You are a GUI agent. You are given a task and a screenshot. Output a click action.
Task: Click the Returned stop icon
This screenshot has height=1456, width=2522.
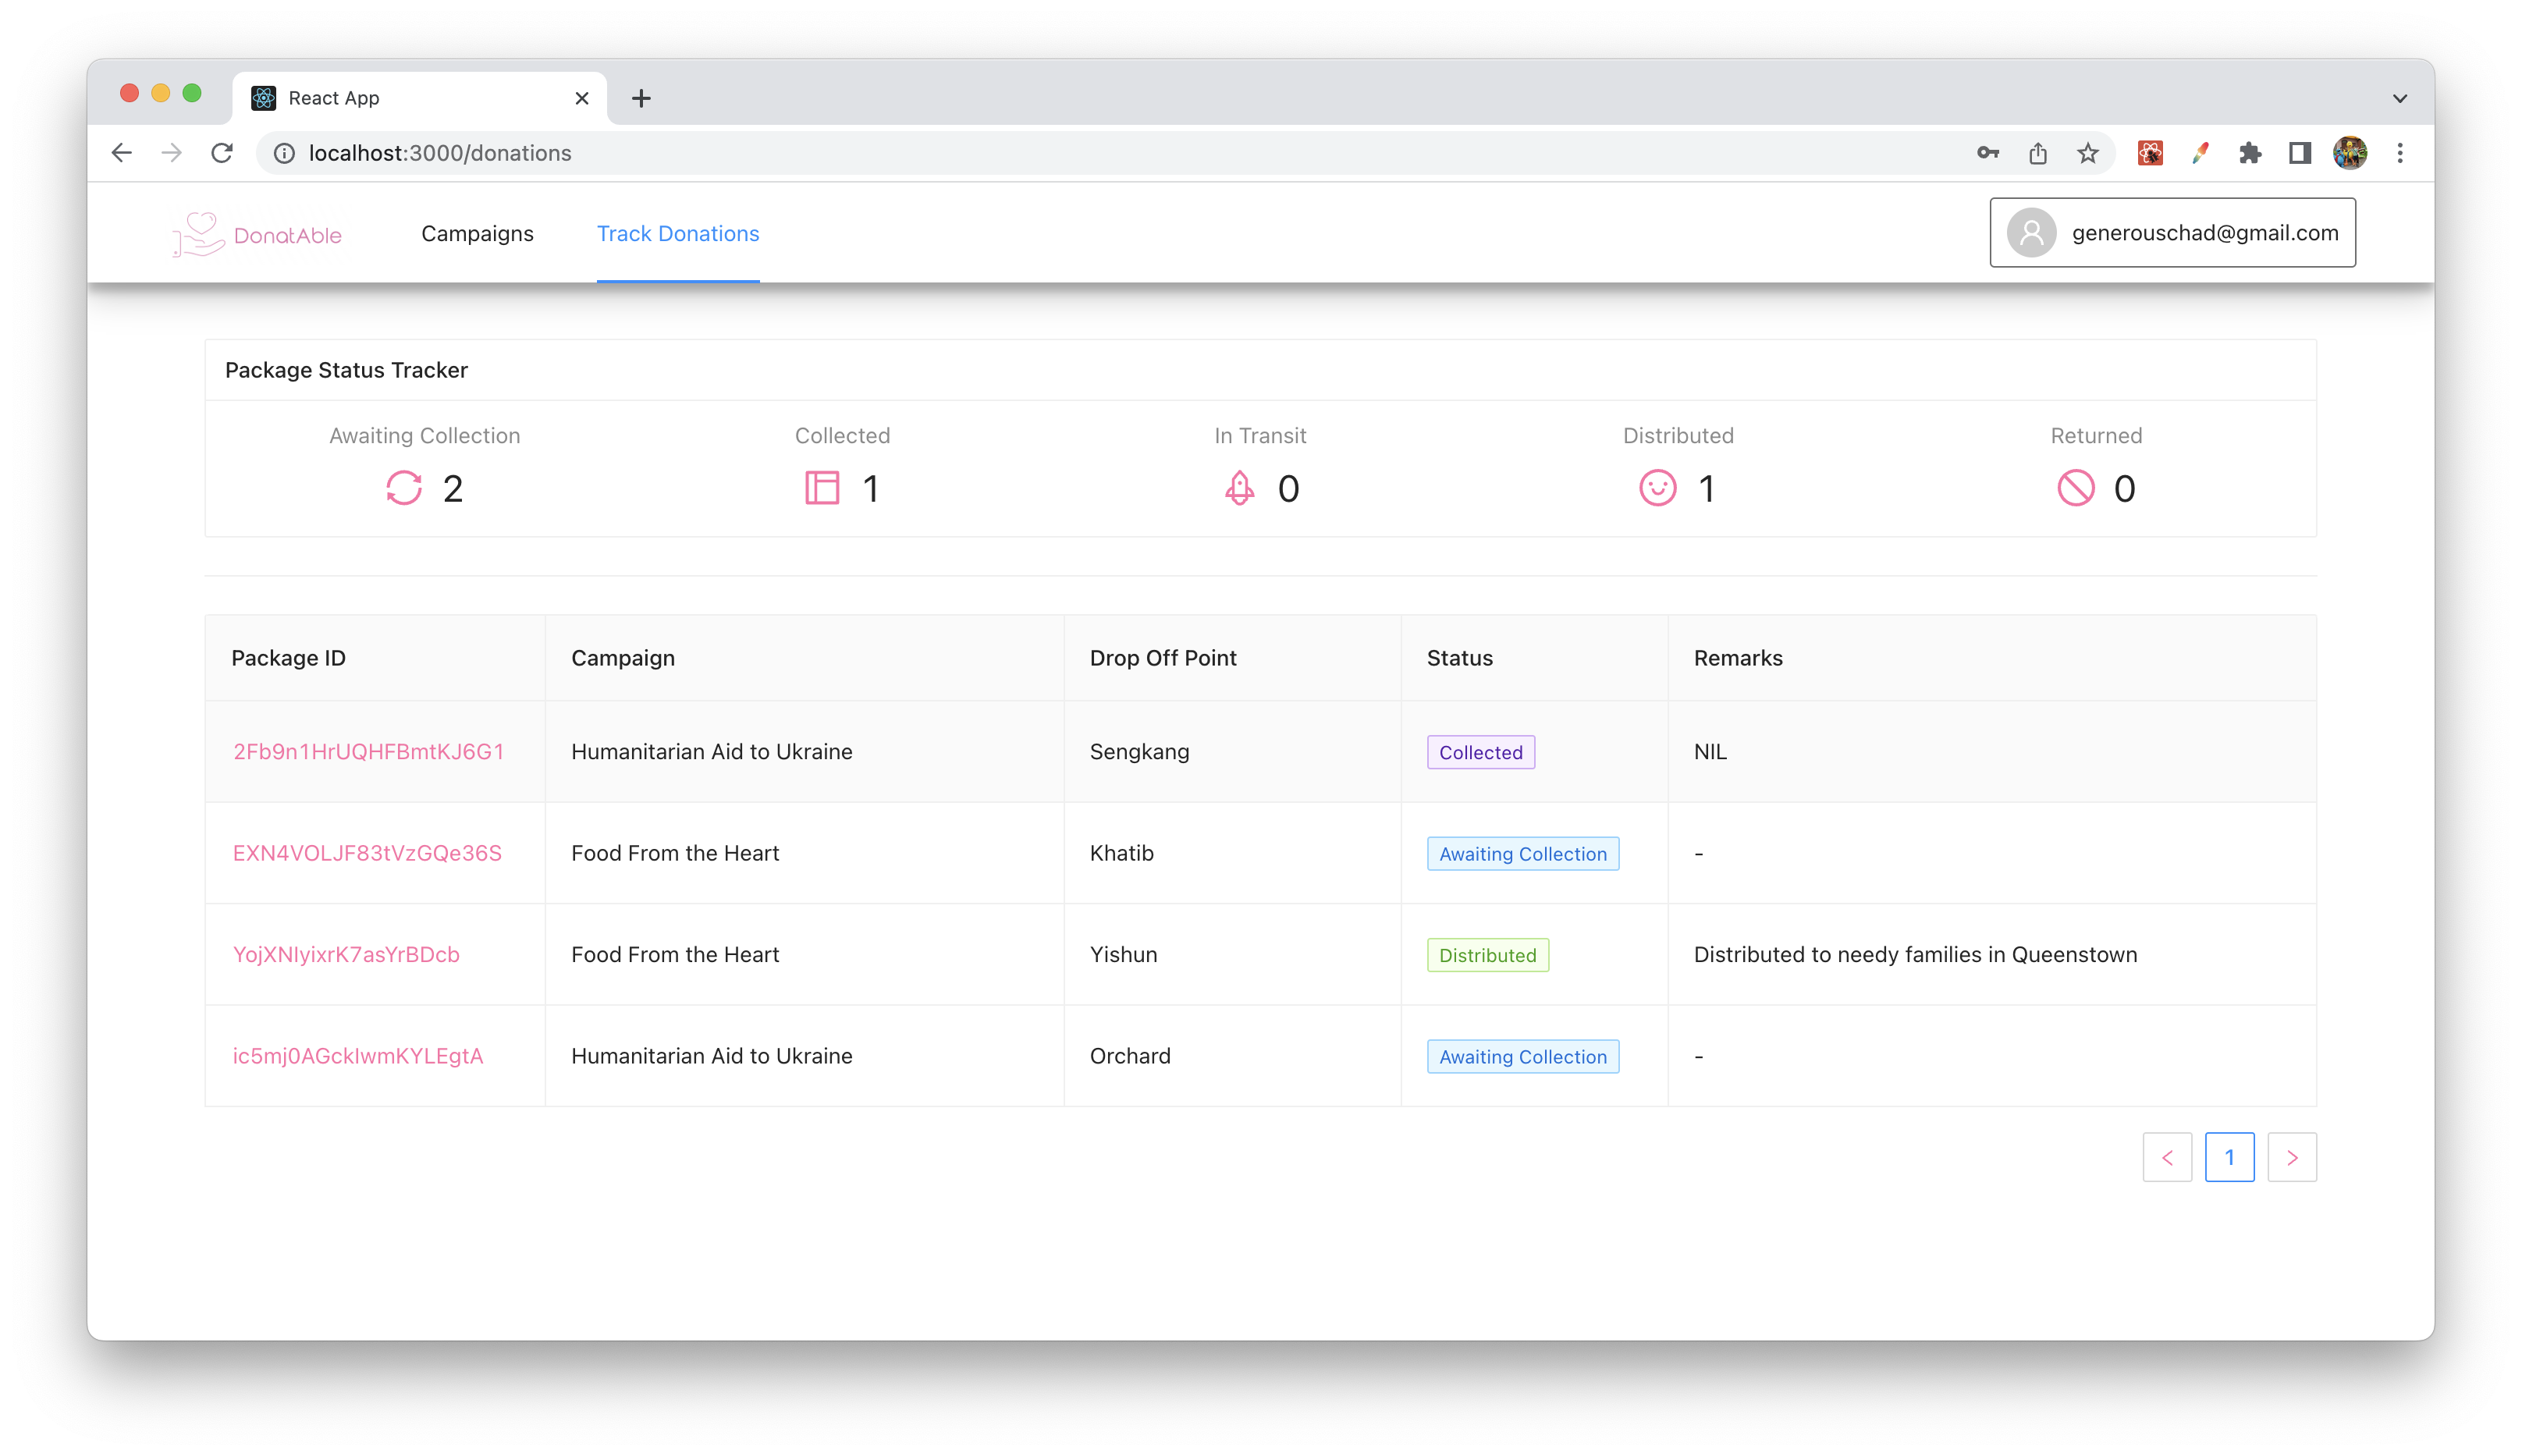[2075, 488]
